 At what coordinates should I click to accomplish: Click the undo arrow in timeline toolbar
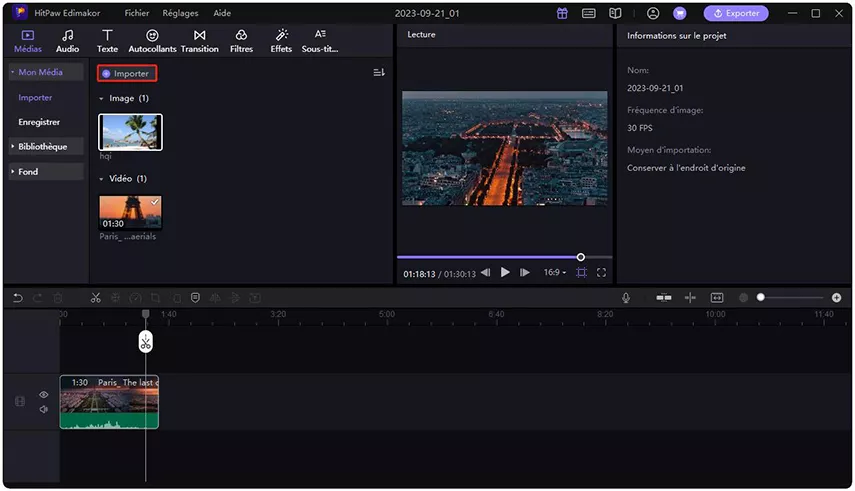[x=18, y=298]
